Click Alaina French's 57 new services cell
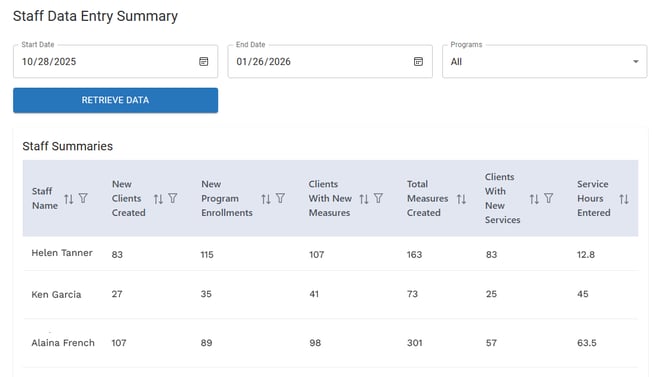The height and width of the screenshot is (377, 670). [x=491, y=343]
